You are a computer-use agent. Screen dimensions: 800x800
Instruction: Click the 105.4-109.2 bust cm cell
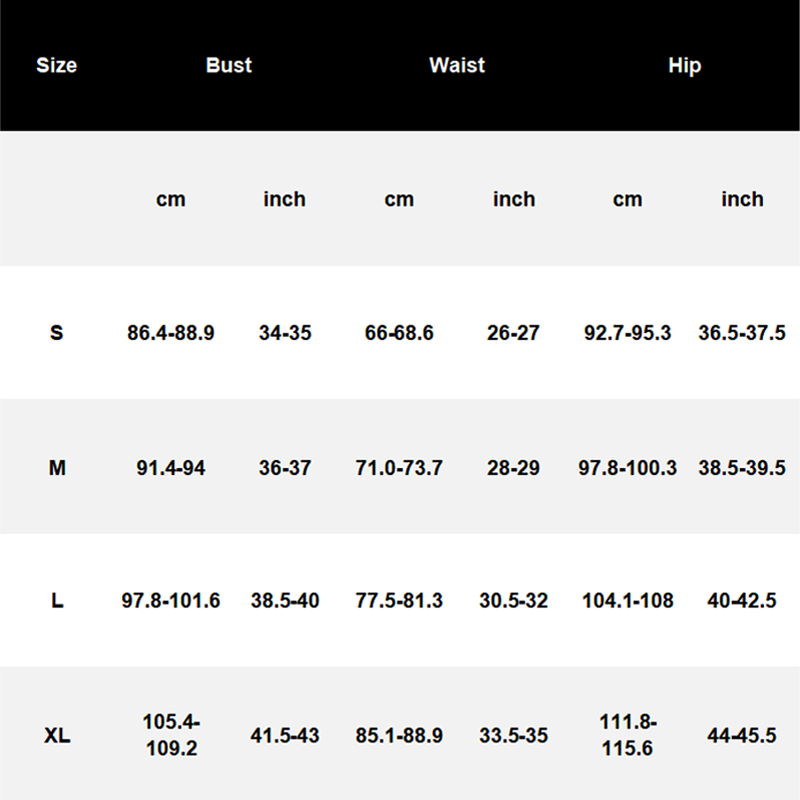point(171,734)
